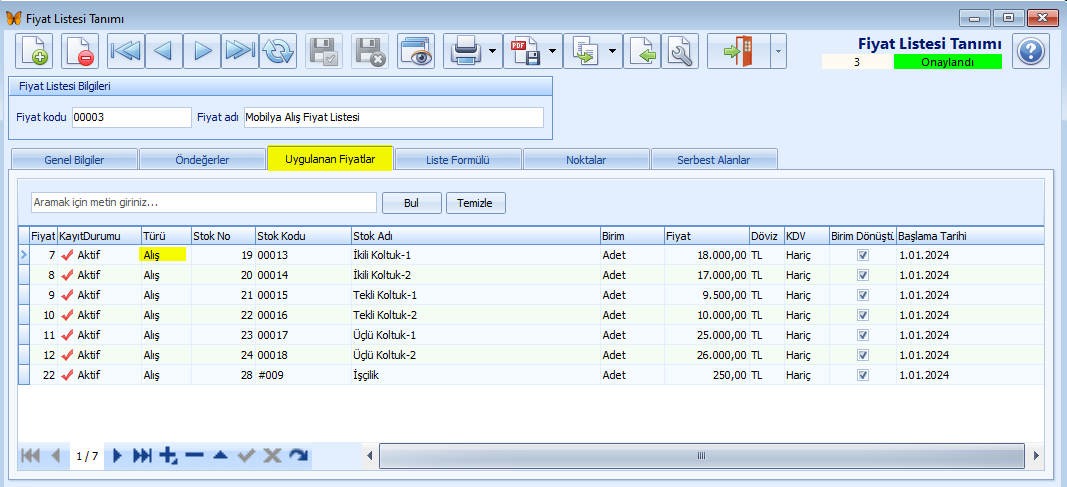Toggle Birim Dönüştür checkbox for Tekli Koltuk-2
Viewport: 1067px width, 487px height.
[x=863, y=315]
